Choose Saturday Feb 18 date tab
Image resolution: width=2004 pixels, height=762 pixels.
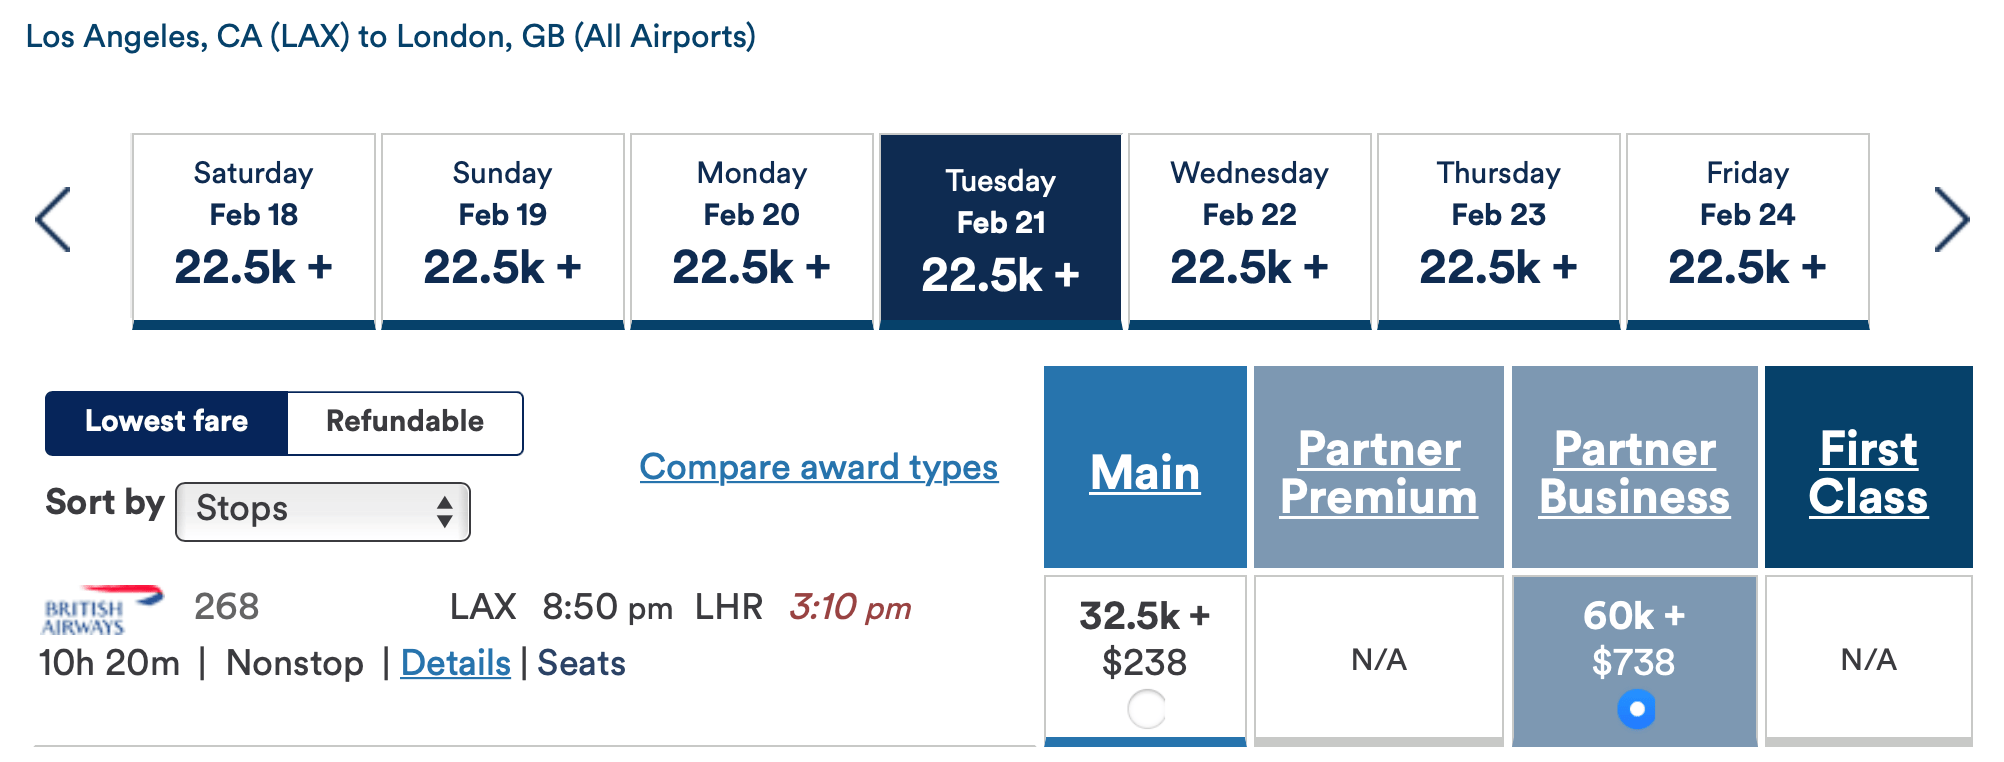[x=254, y=231]
